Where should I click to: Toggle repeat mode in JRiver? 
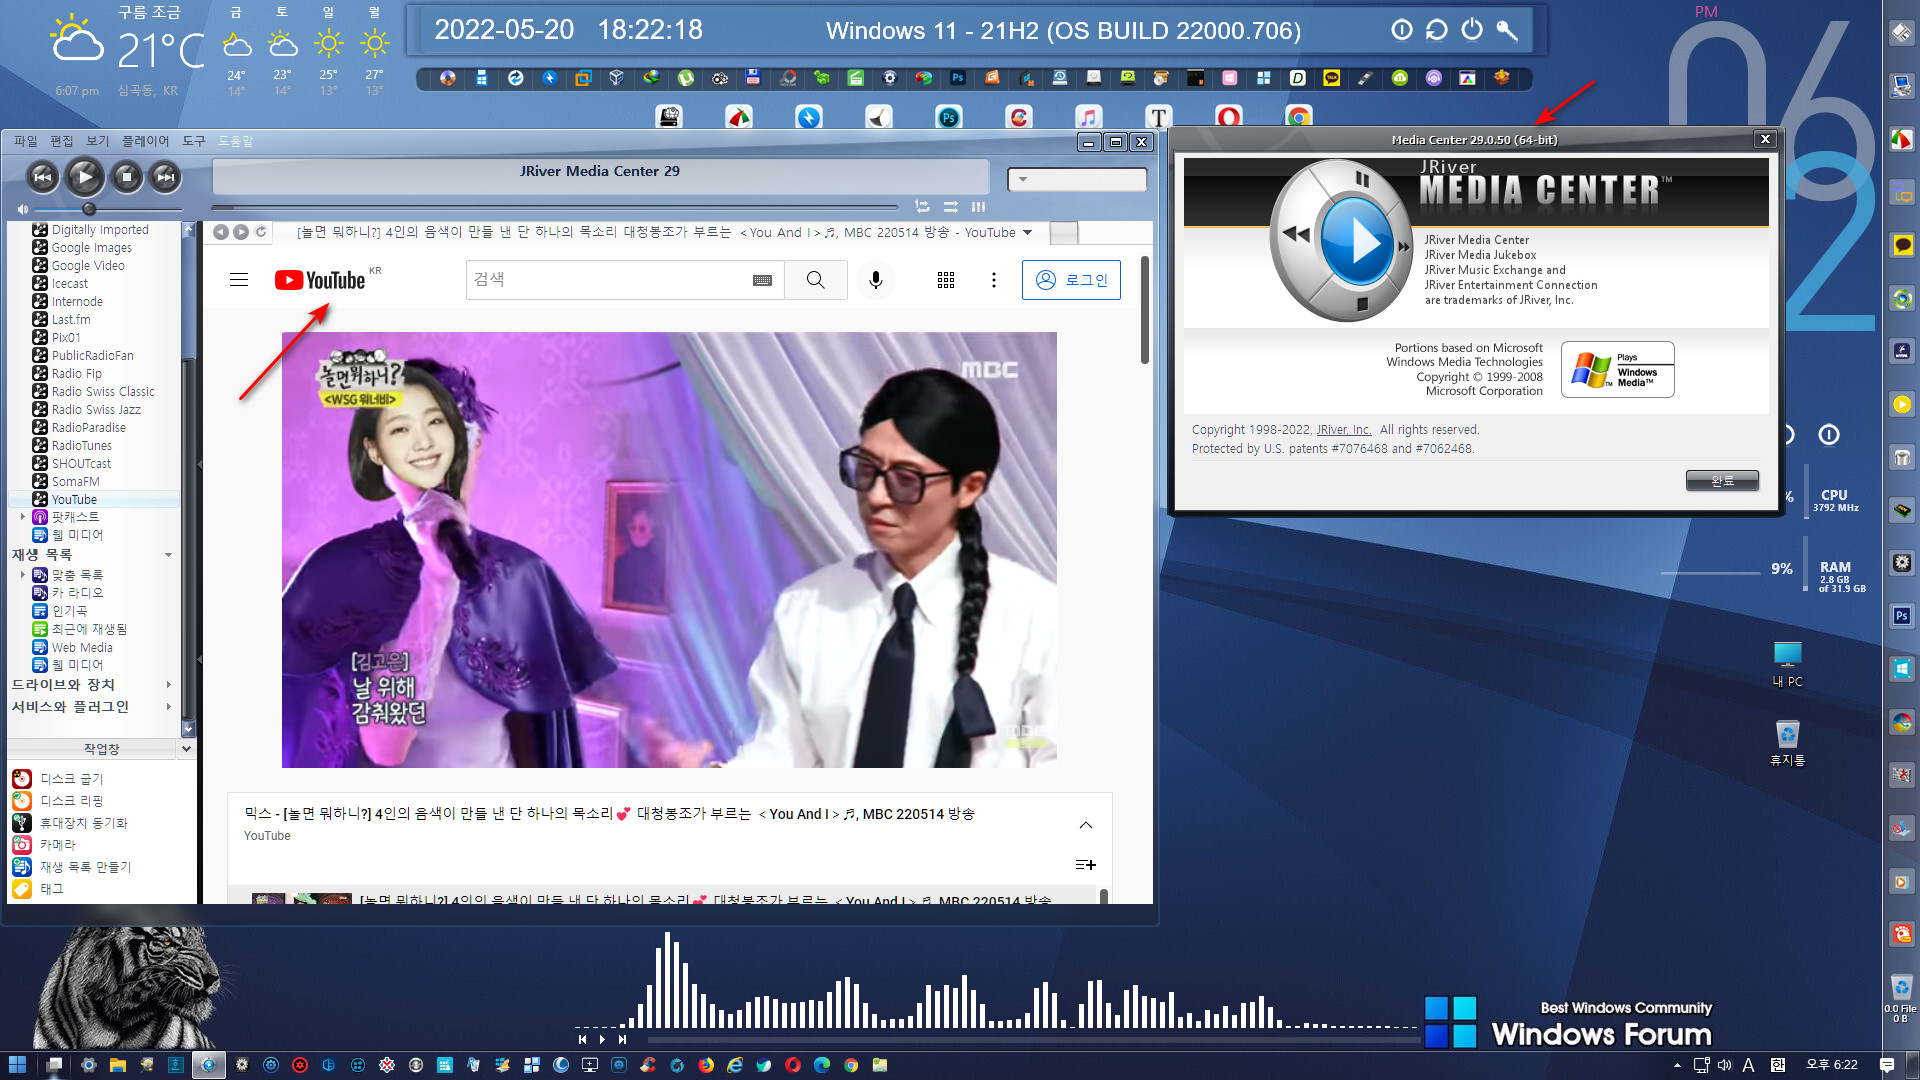click(922, 207)
